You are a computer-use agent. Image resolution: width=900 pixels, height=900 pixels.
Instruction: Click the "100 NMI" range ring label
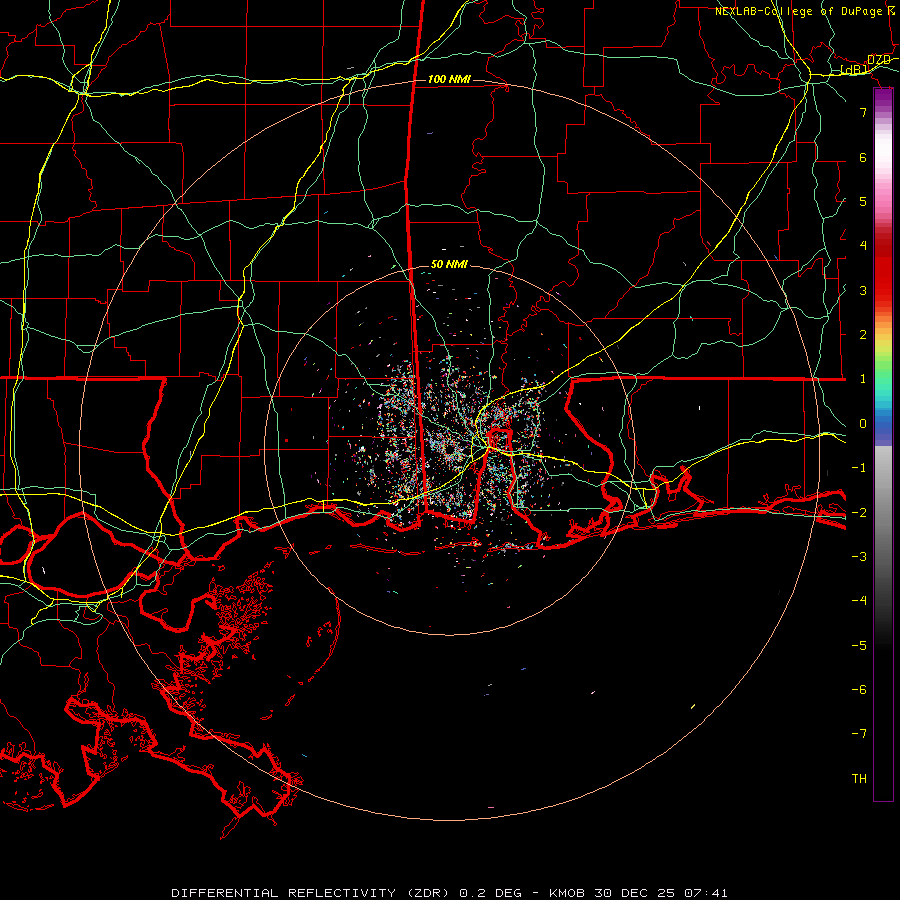point(449,79)
